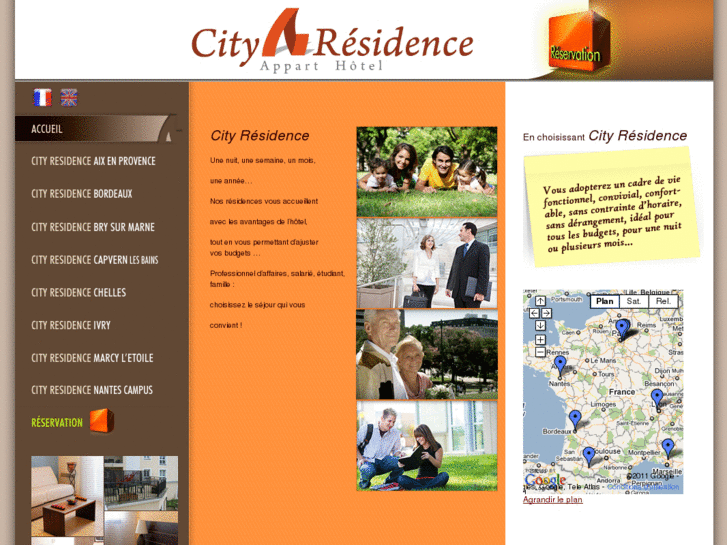Open City Residence Bordeaux
727x545 pixels.
[82, 194]
